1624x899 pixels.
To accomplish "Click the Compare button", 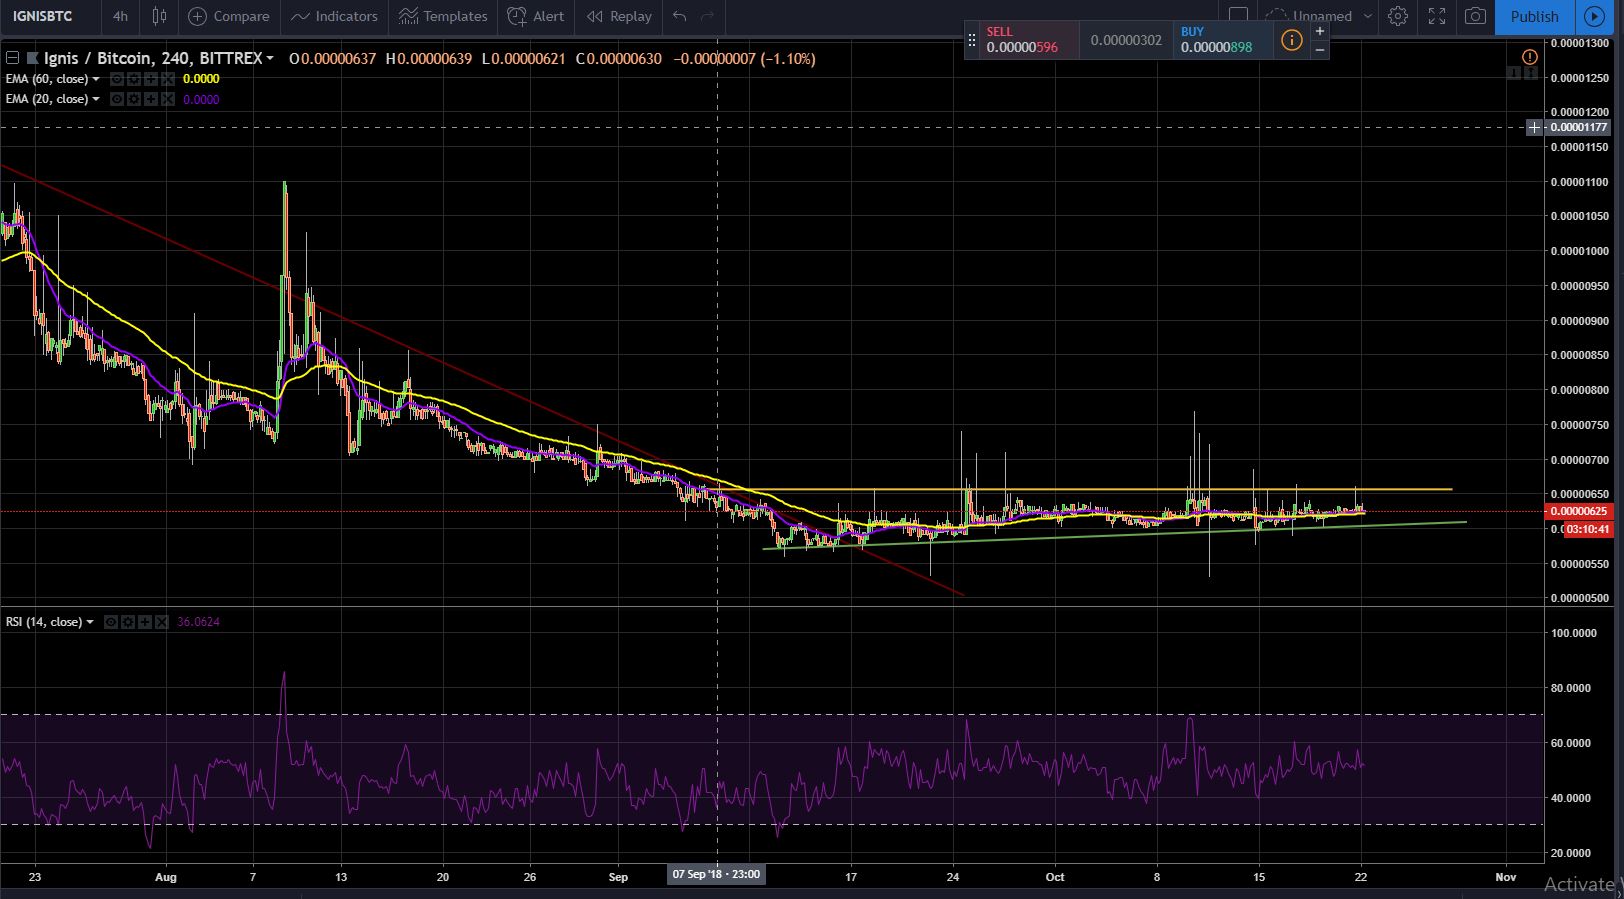I will click(x=229, y=16).
